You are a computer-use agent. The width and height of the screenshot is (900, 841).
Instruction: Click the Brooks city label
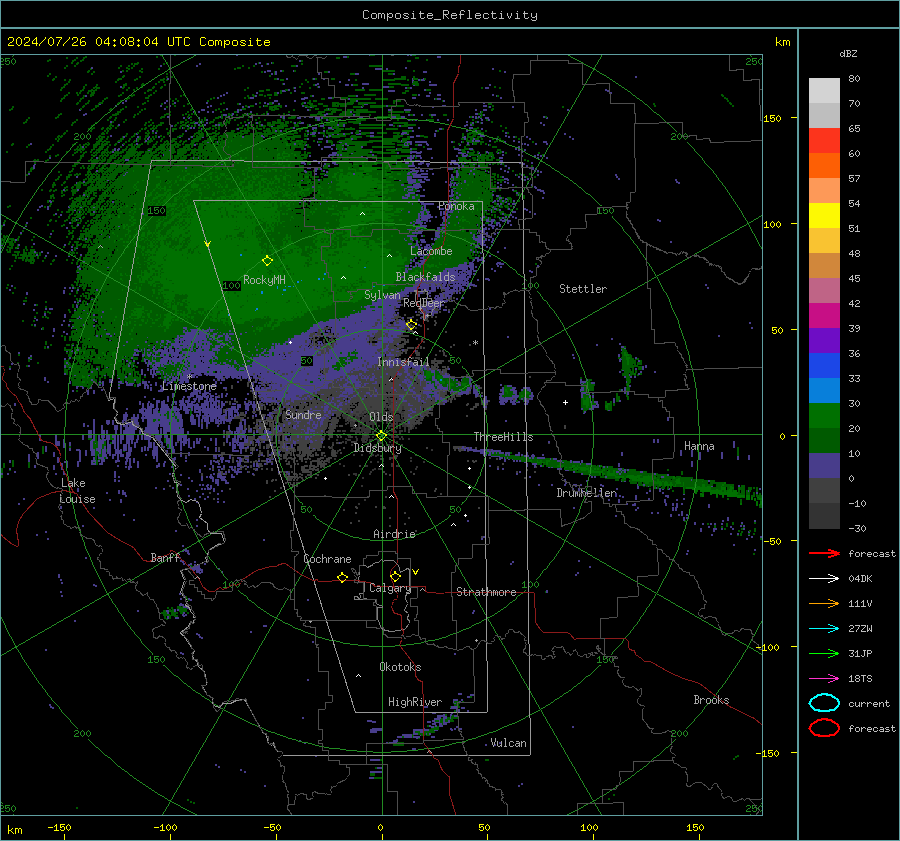pyautogui.click(x=711, y=700)
